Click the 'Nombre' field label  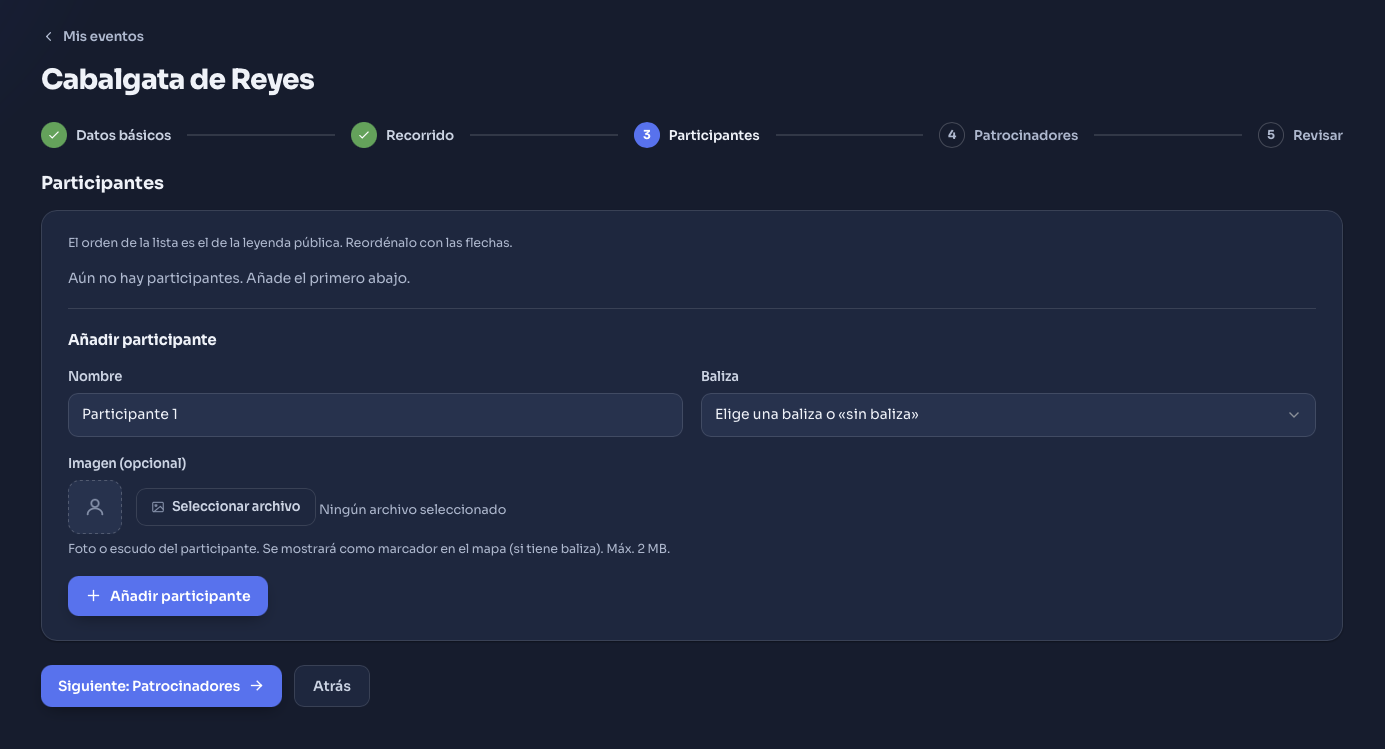tap(95, 376)
